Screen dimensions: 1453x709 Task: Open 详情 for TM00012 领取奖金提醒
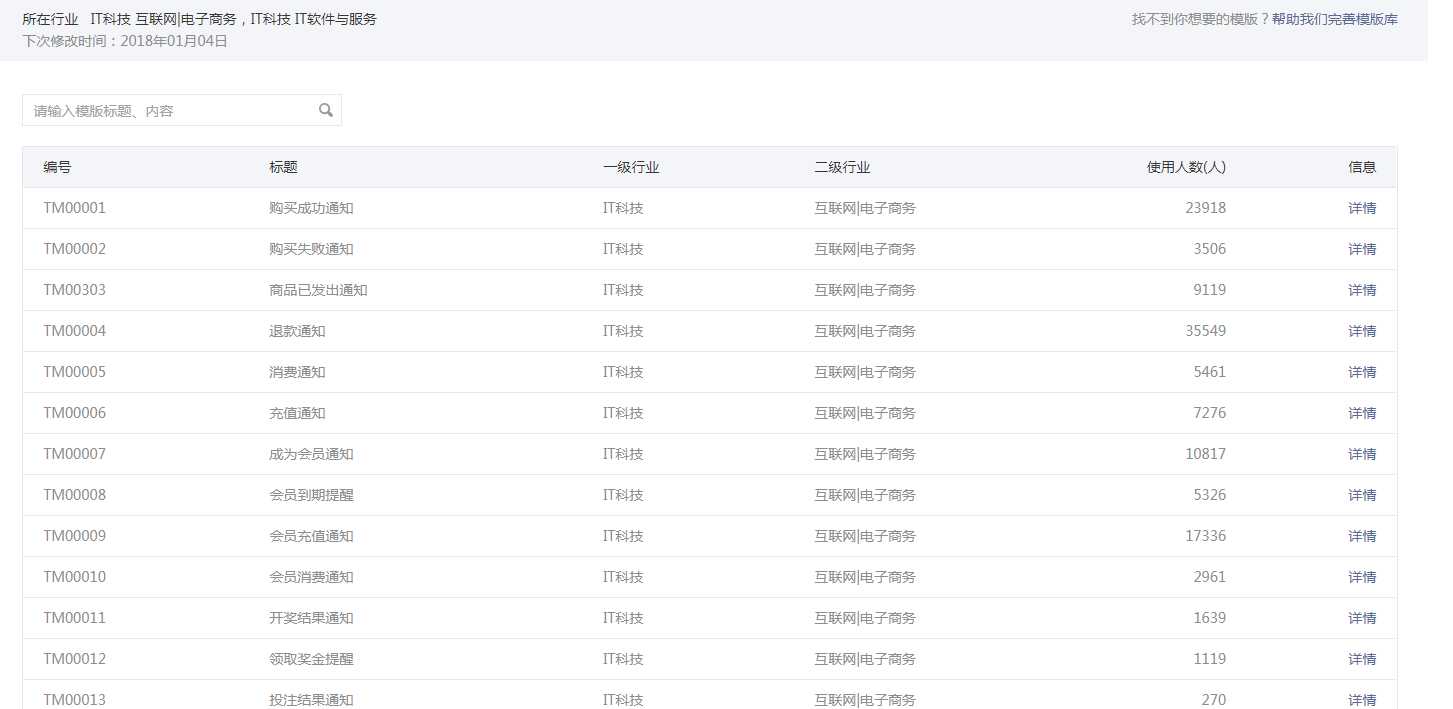(1362, 659)
